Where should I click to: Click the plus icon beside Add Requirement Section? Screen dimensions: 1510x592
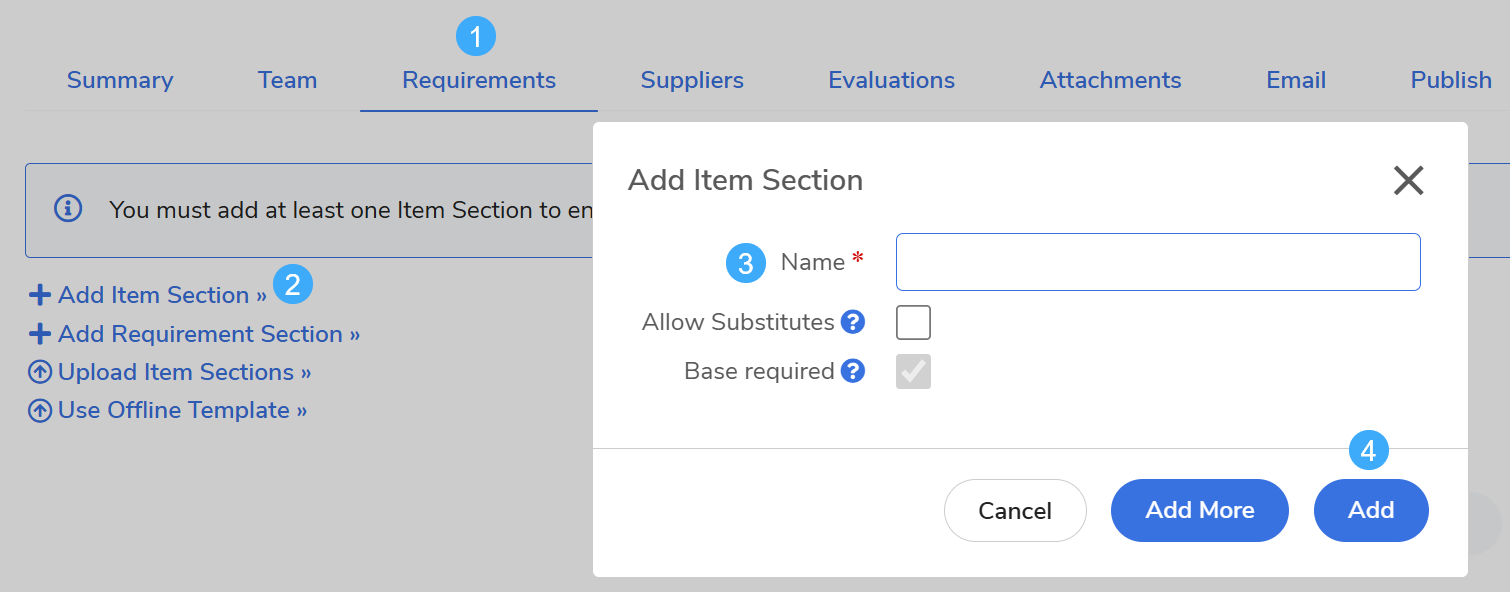click(x=40, y=334)
